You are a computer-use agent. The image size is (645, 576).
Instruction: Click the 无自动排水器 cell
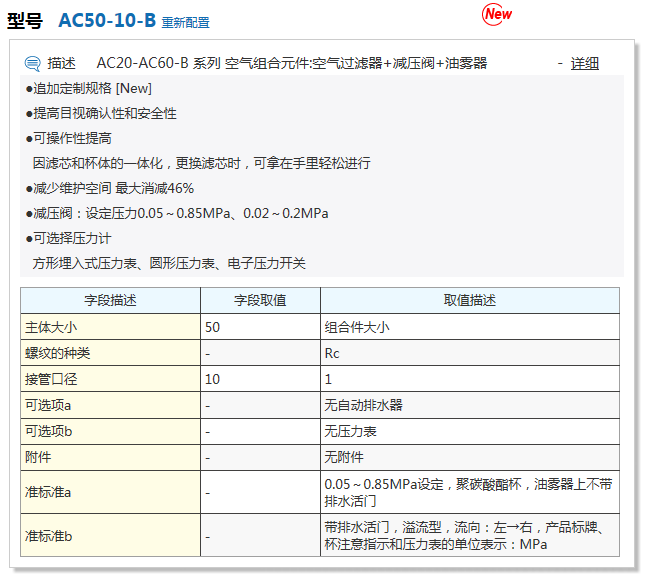[x=470, y=405]
